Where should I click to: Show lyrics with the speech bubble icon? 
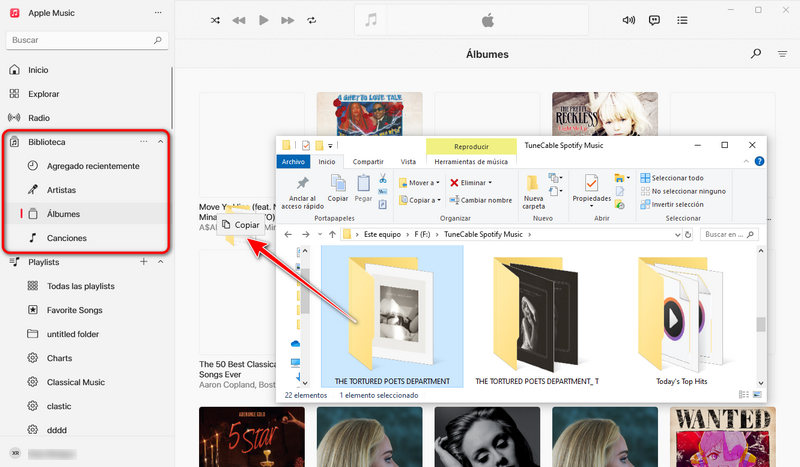click(654, 20)
